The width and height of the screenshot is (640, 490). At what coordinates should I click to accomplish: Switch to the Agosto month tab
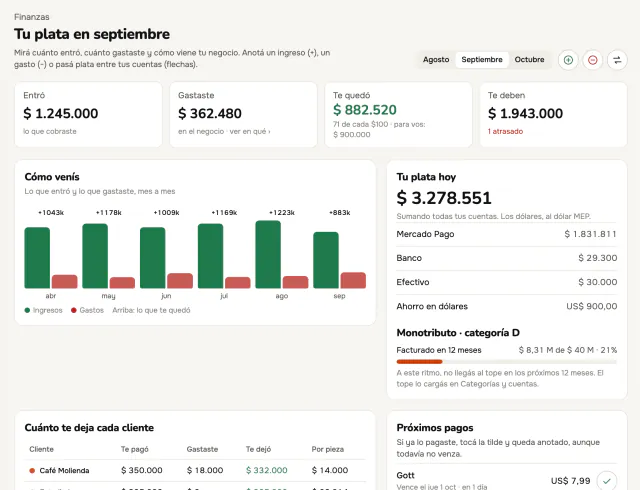click(x=436, y=60)
